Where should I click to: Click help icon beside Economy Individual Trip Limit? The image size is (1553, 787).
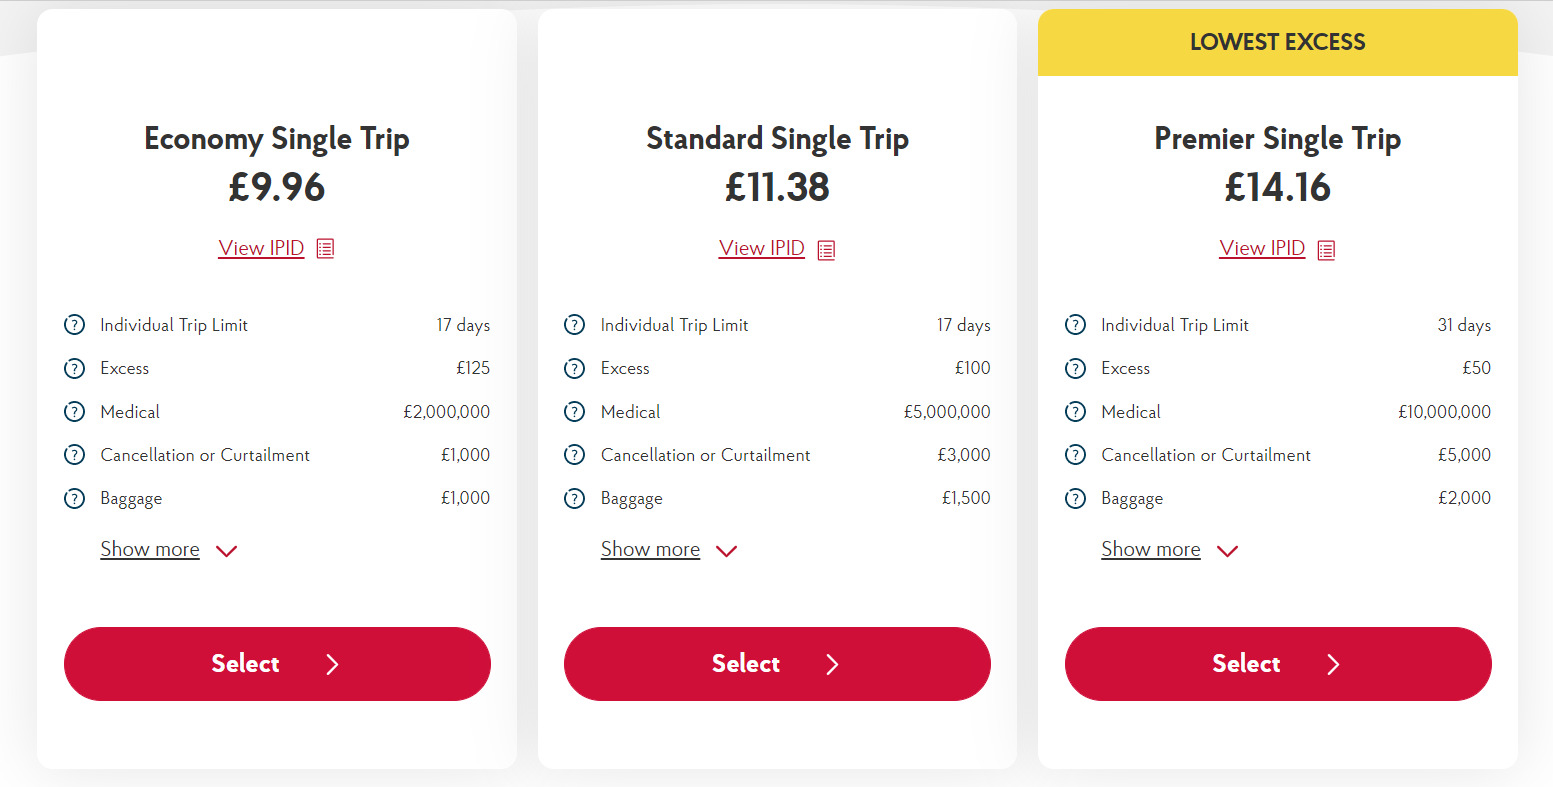(x=75, y=325)
